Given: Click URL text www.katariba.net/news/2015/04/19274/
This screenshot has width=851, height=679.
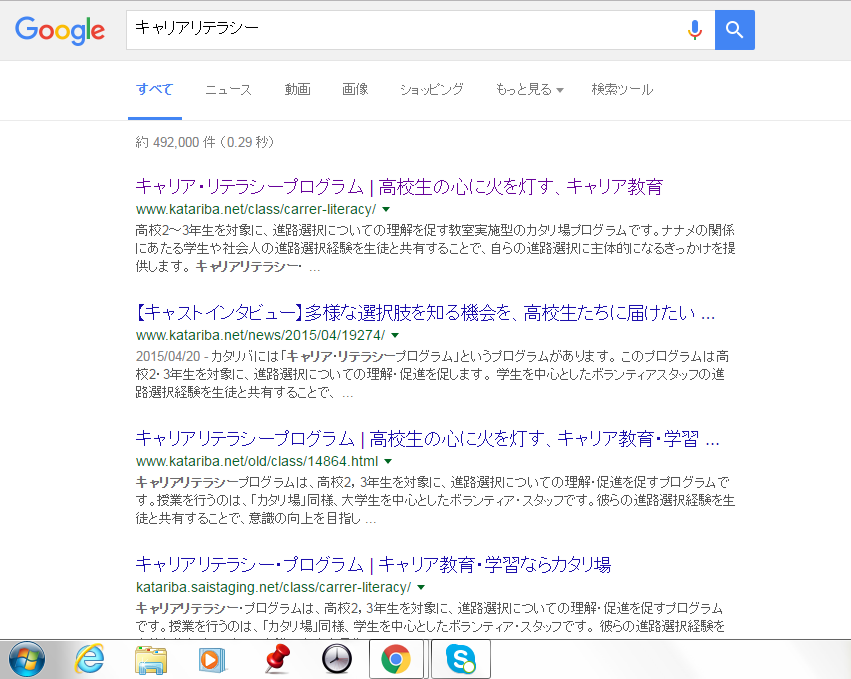Looking at the screenshot, I should [x=261, y=335].
